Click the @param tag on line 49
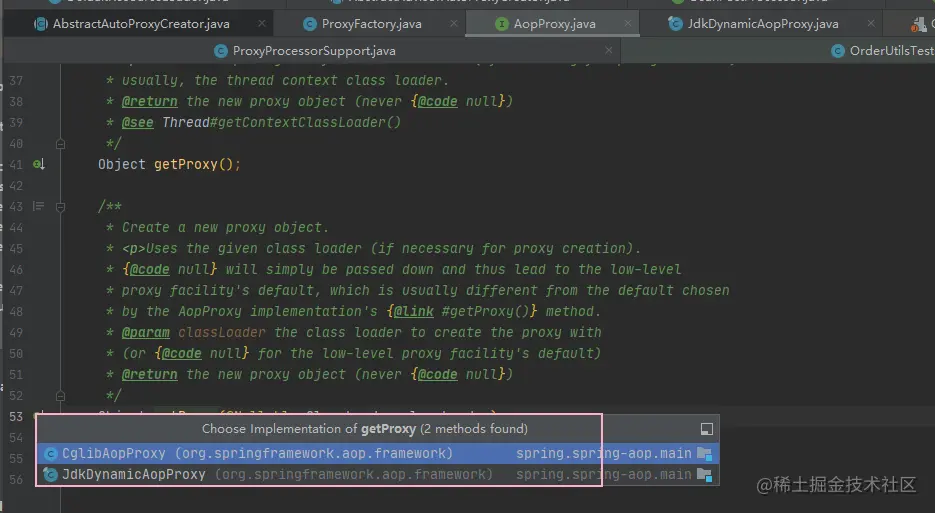The image size is (935, 513). coord(145,332)
